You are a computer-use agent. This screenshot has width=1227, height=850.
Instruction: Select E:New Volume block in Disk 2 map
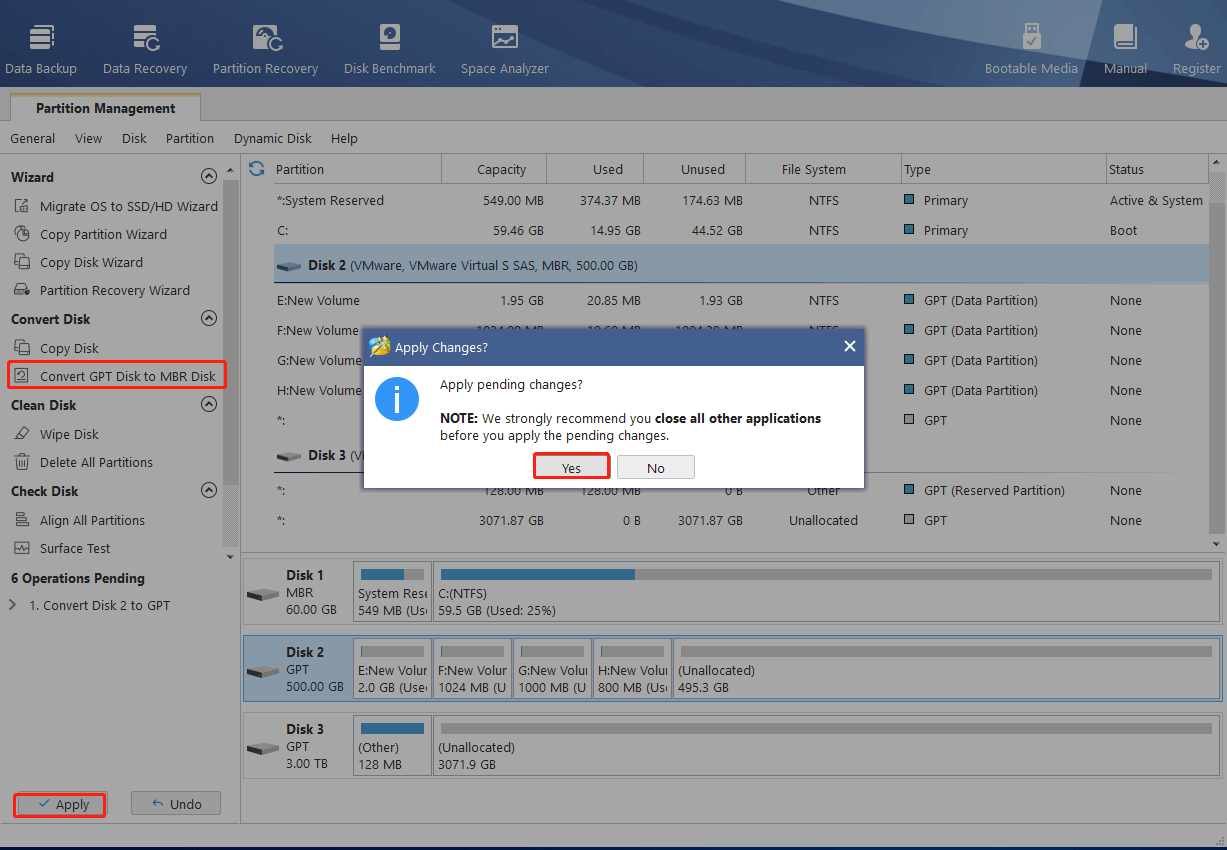tap(392, 669)
